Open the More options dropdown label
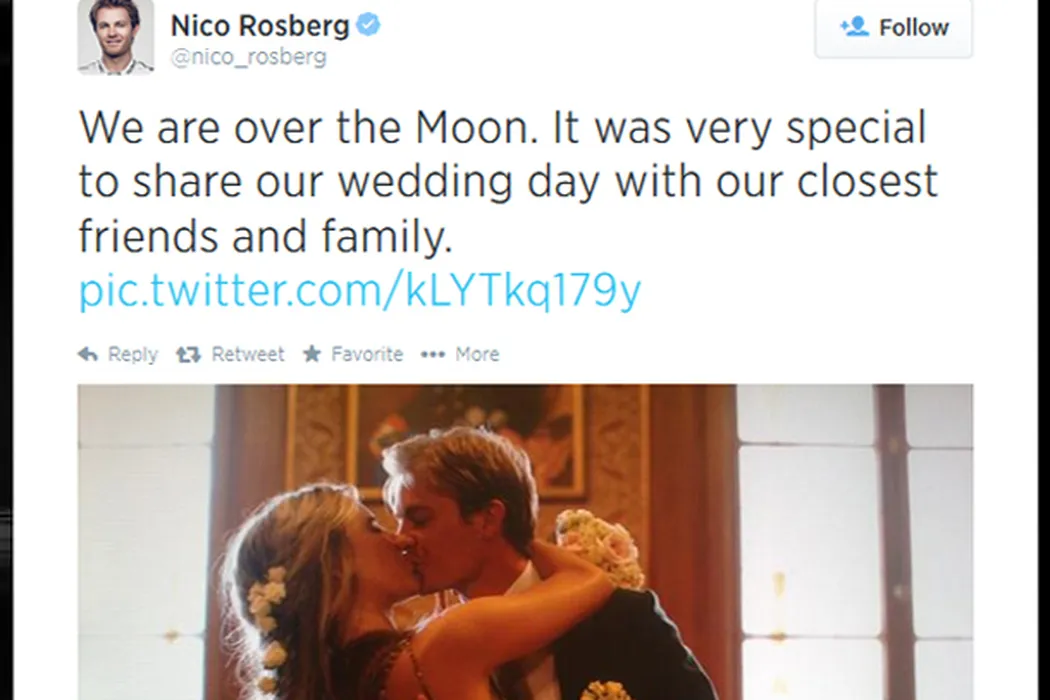This screenshot has height=700, width=1050. click(477, 354)
